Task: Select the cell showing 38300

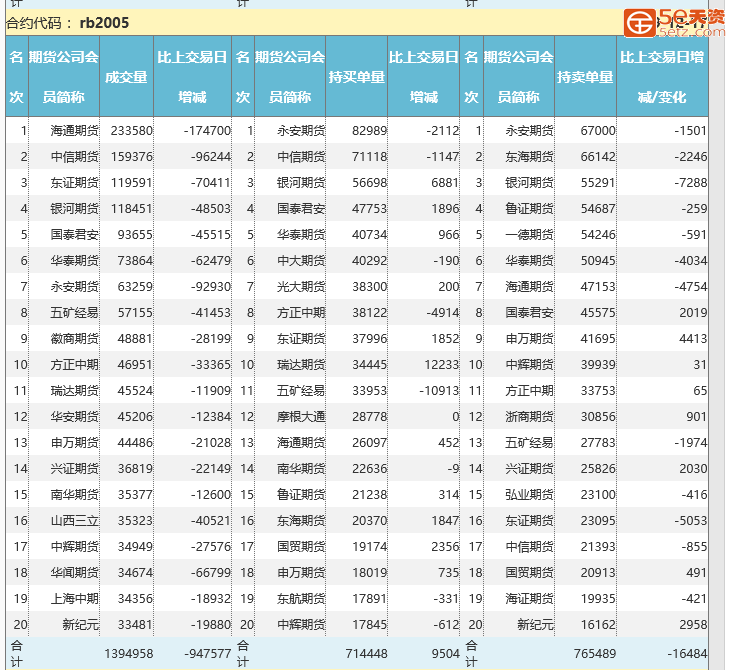Action: point(370,287)
